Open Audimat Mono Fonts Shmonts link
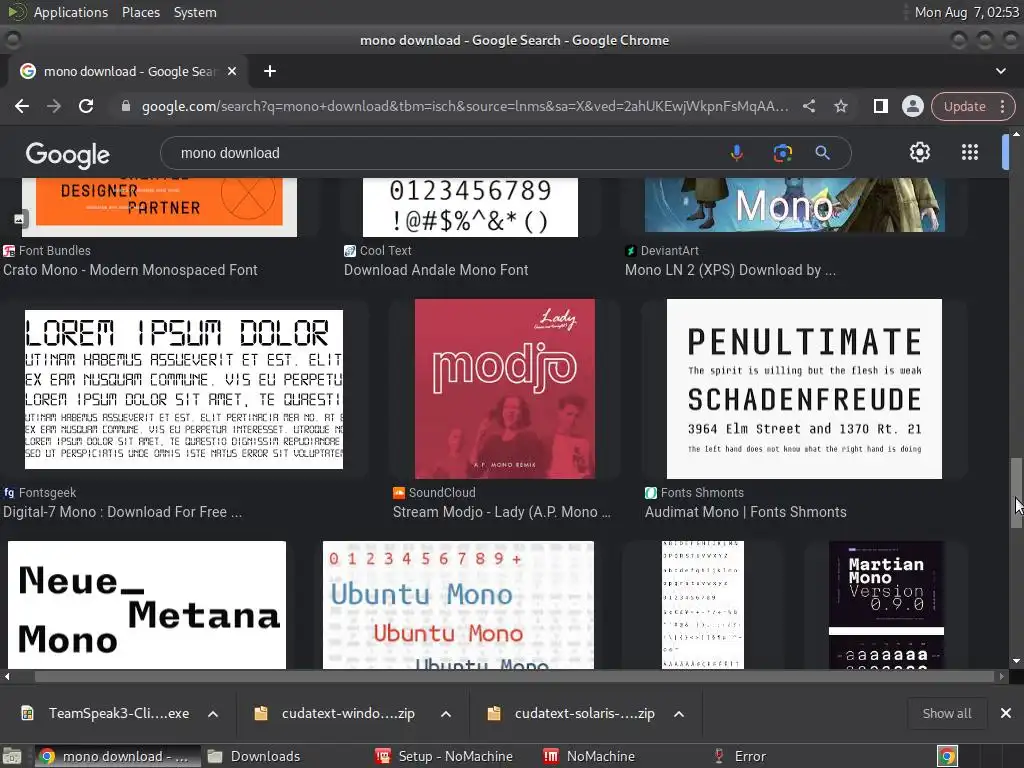The height and width of the screenshot is (768, 1024). pyautogui.click(x=745, y=512)
